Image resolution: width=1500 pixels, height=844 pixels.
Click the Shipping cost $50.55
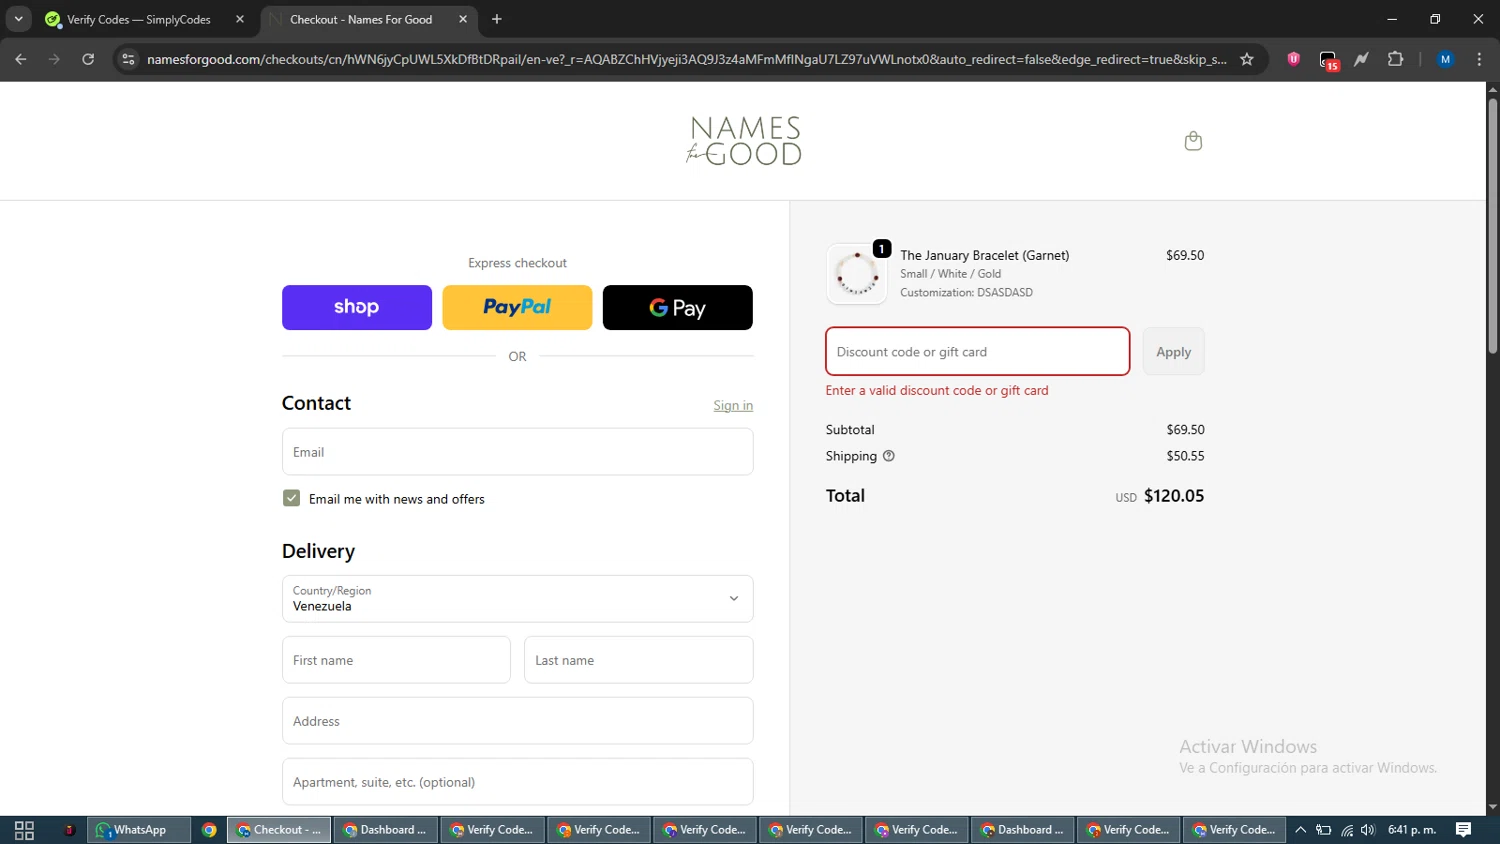click(1185, 456)
